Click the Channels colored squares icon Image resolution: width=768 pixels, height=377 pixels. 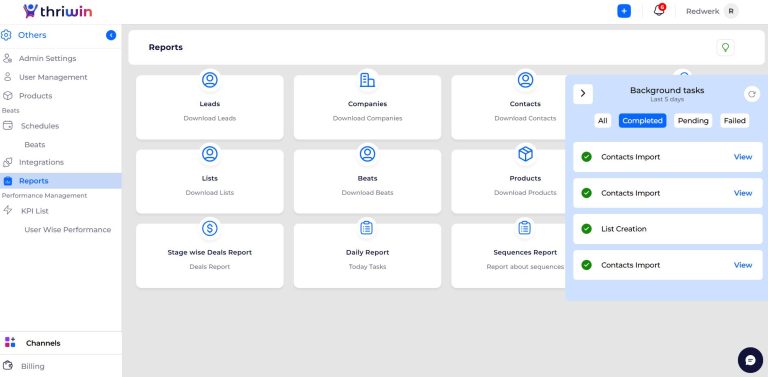coord(10,342)
